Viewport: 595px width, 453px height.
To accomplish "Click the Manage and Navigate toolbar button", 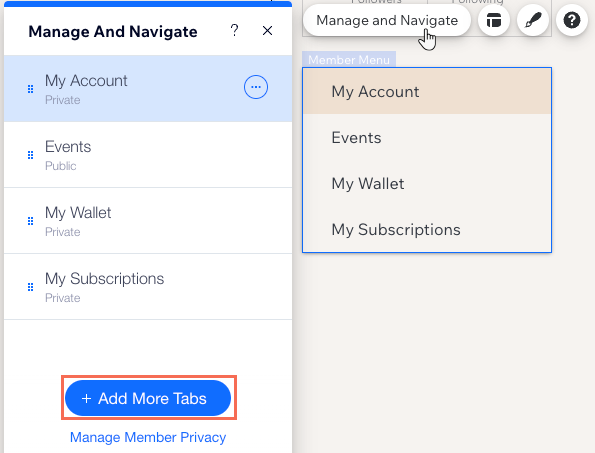I will pyautogui.click(x=387, y=20).
